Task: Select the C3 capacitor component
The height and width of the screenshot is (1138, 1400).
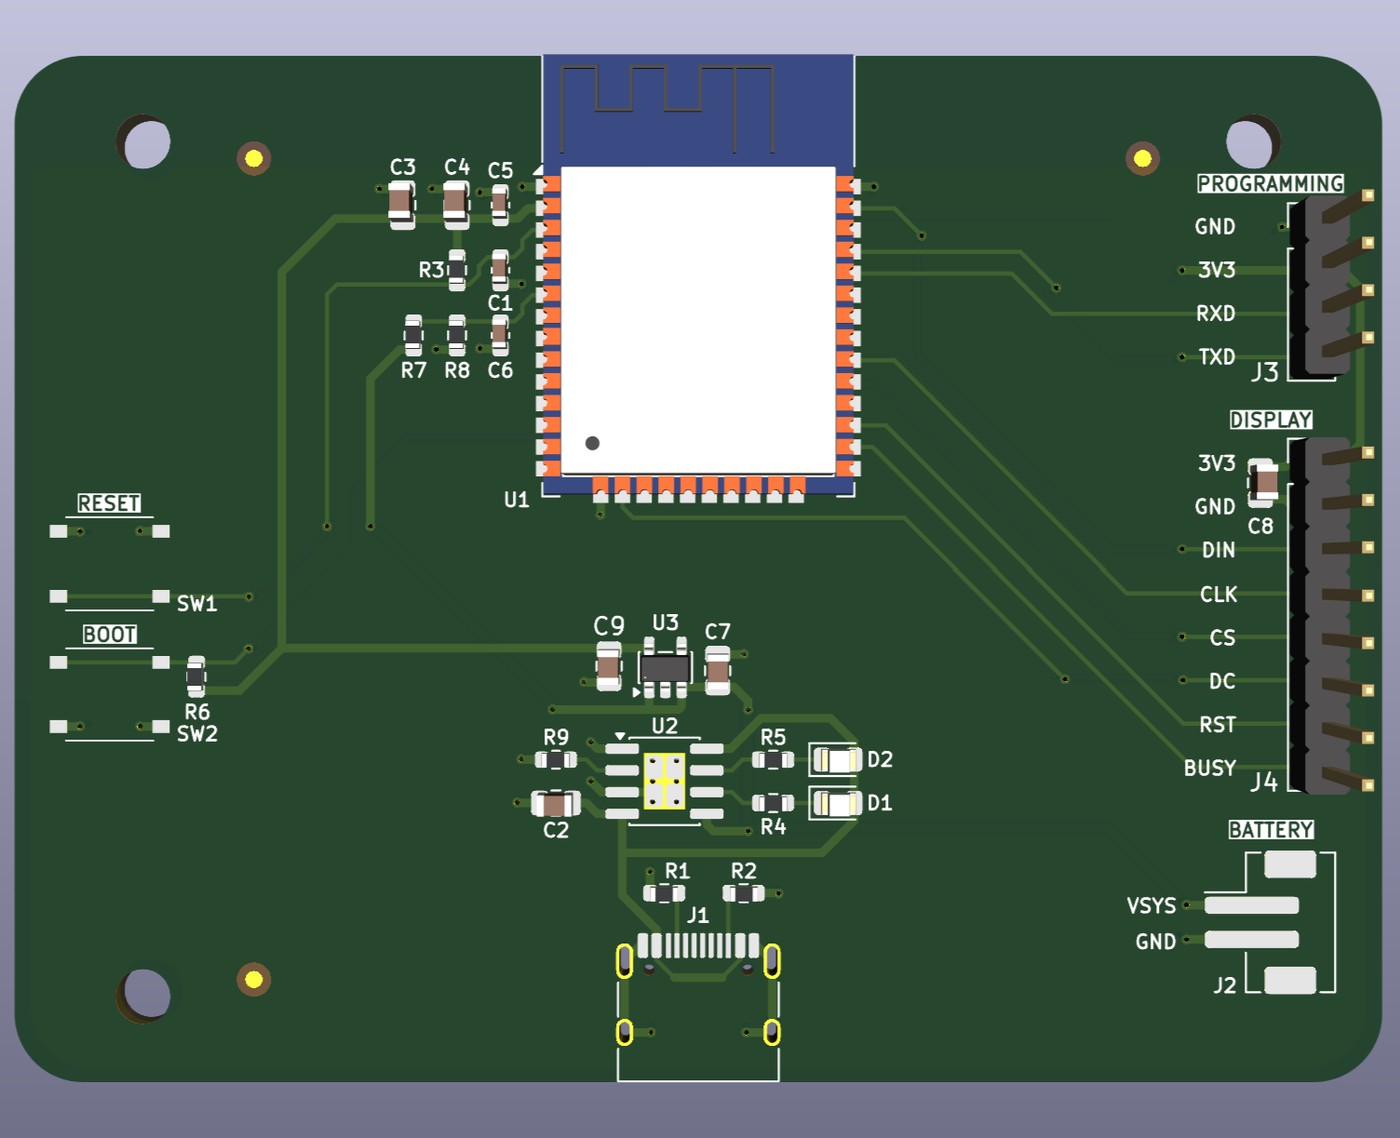Action: 402,204
